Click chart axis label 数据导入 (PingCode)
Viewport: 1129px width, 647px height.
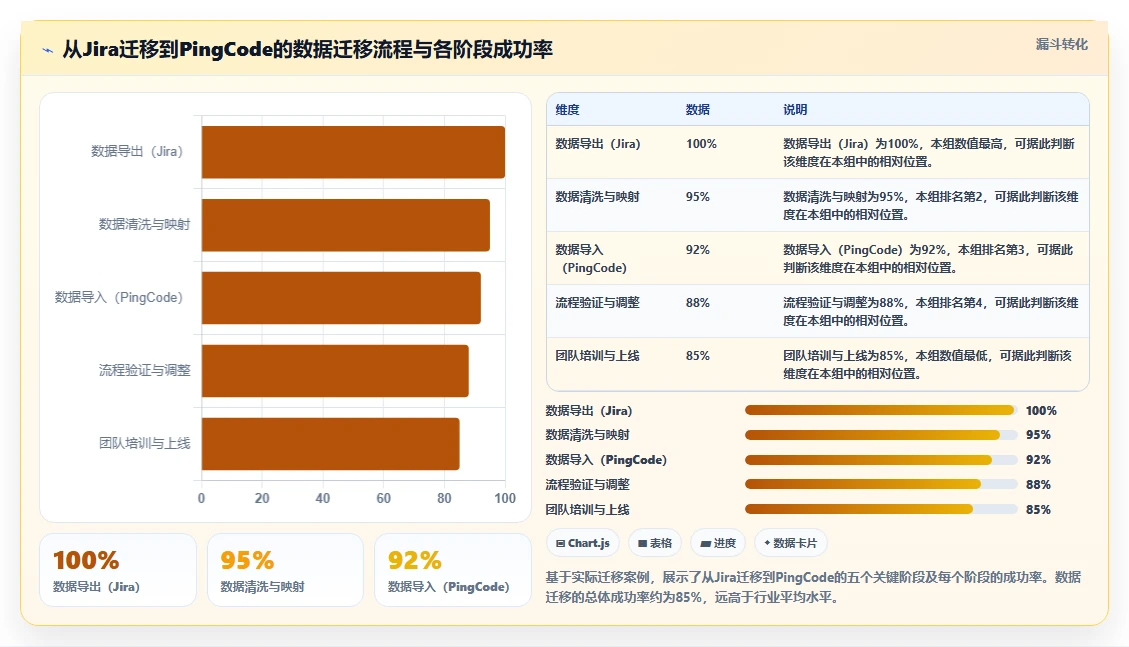119,297
